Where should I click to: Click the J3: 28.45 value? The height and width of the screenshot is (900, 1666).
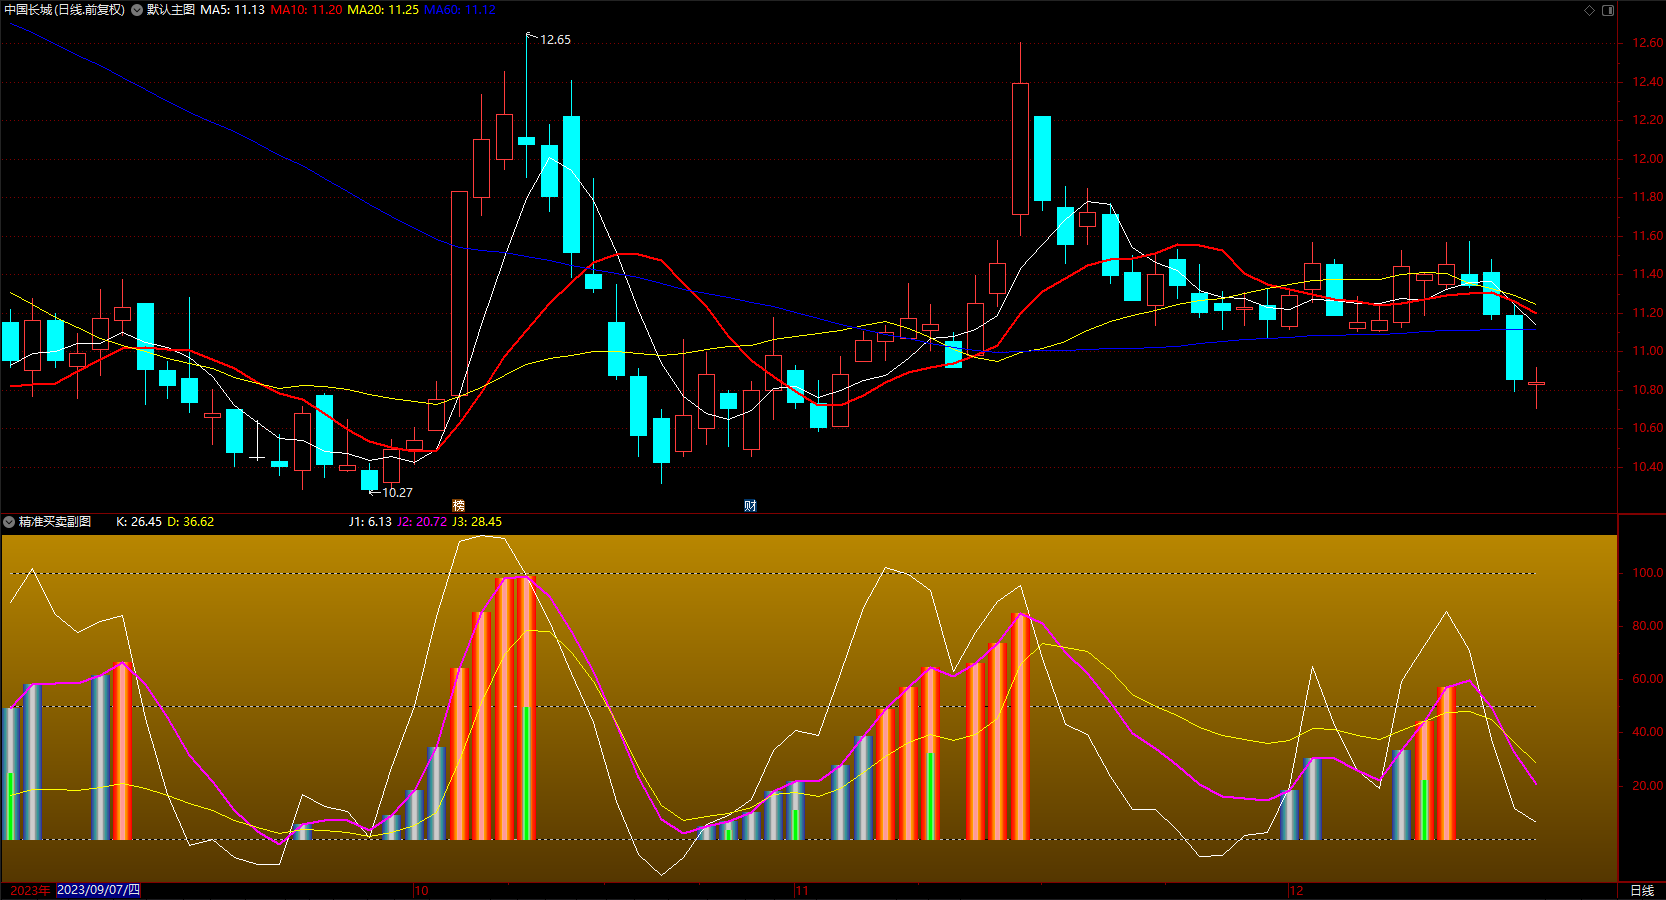point(477,522)
